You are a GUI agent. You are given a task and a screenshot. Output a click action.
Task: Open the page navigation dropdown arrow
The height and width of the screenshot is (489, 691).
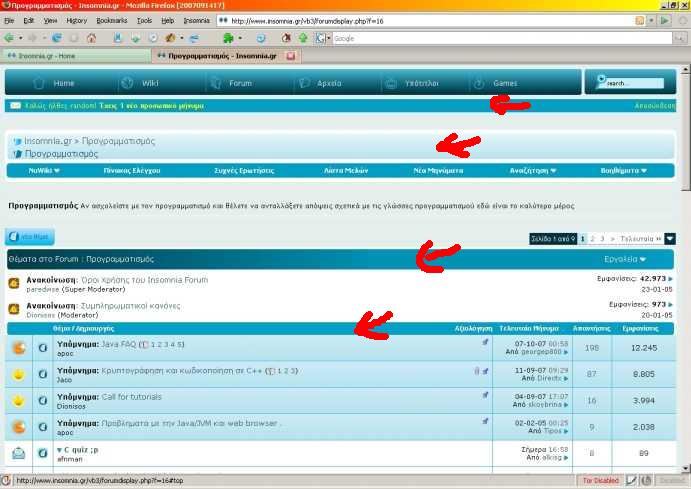click(x=670, y=239)
